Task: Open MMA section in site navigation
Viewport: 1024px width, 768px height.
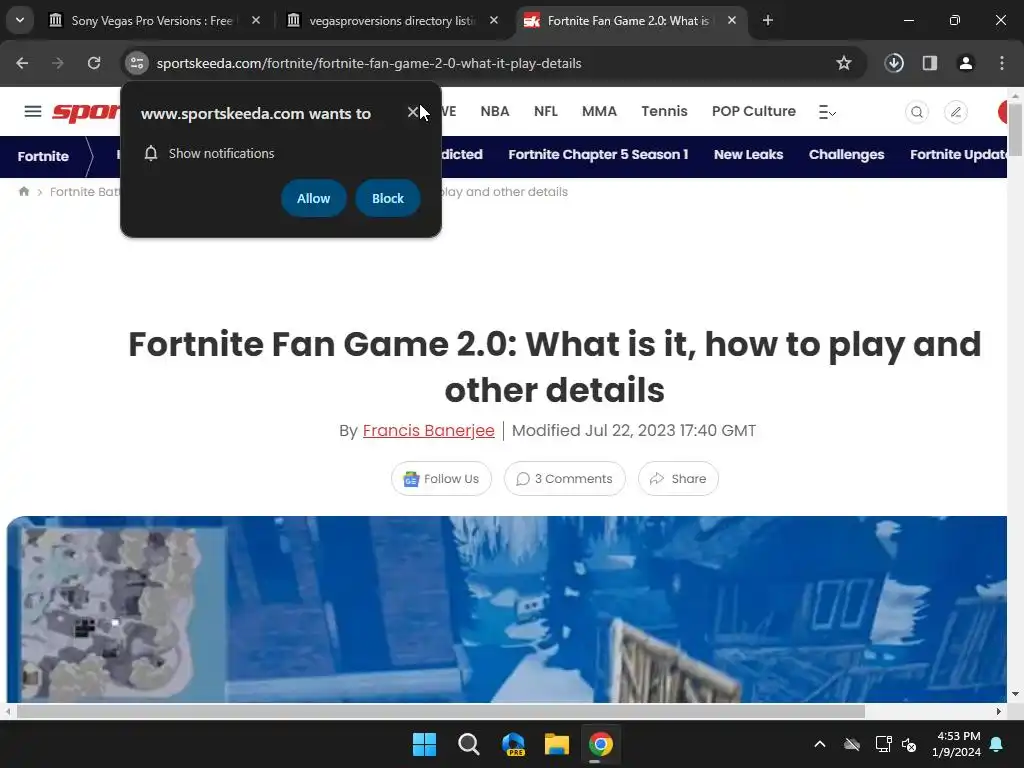Action: click(599, 111)
